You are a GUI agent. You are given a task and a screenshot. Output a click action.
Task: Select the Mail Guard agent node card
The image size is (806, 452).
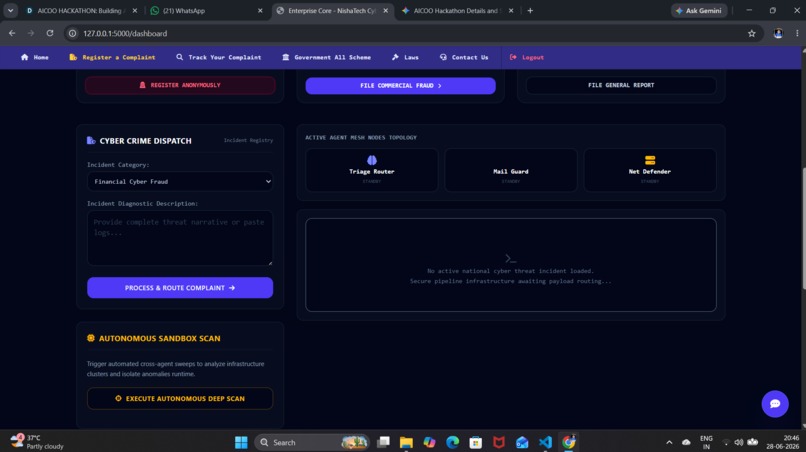[510, 170]
